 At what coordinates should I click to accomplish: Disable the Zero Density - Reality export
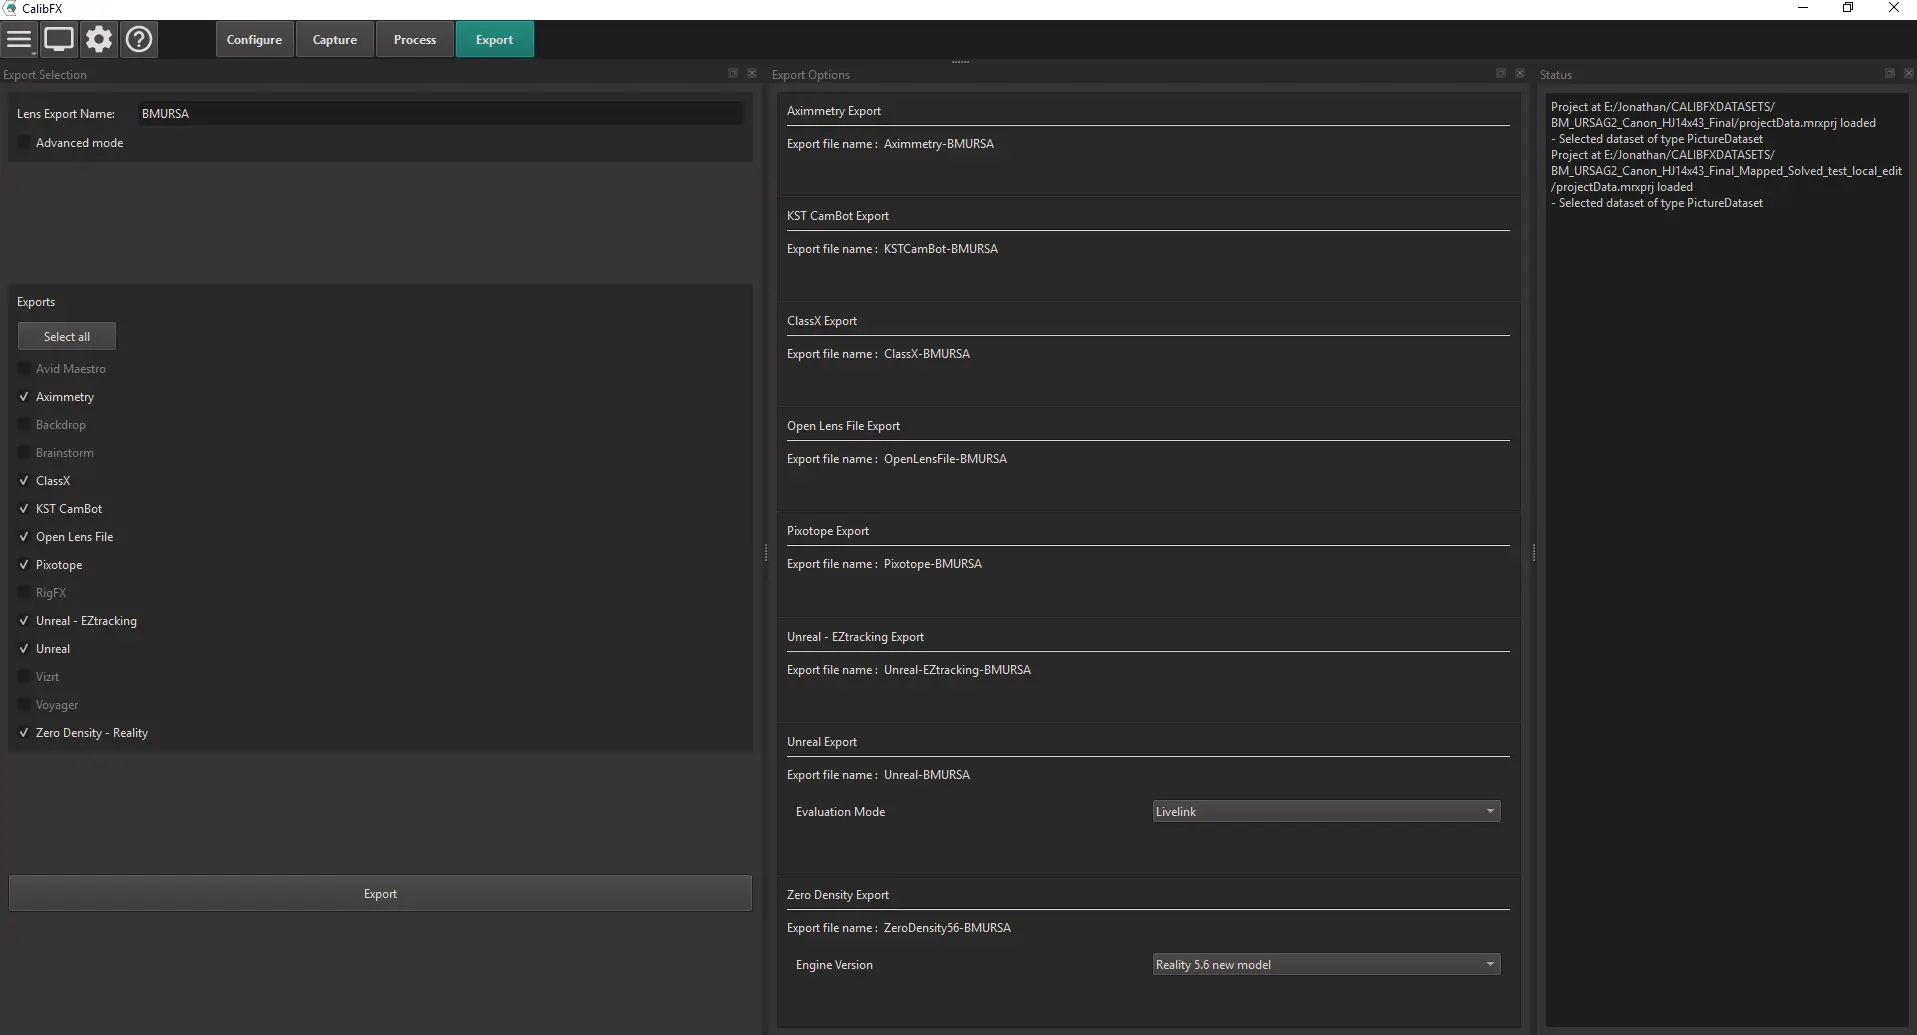pos(25,733)
